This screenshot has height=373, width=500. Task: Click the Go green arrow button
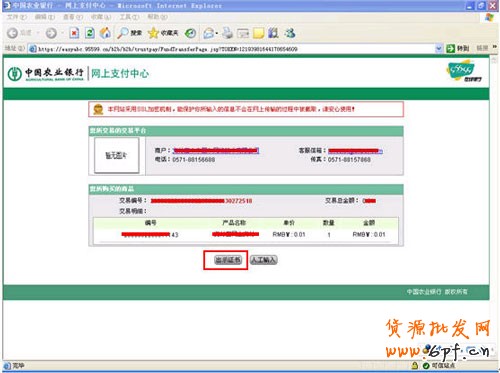coord(451,48)
